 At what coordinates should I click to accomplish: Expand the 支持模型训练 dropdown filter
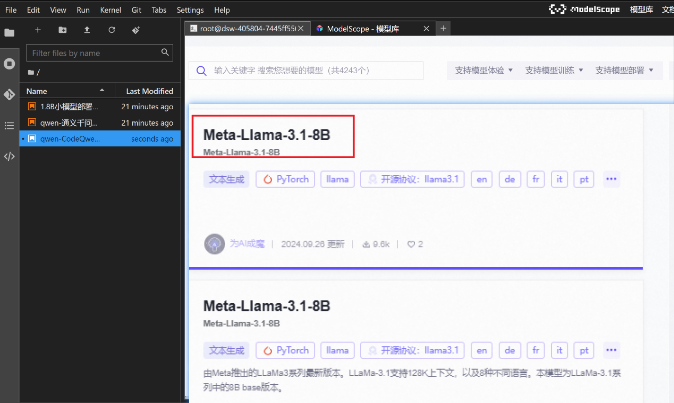click(x=553, y=71)
